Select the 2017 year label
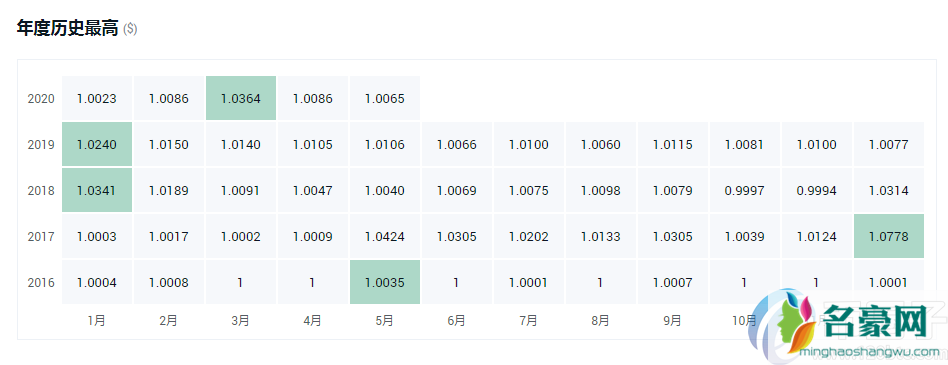 point(41,236)
